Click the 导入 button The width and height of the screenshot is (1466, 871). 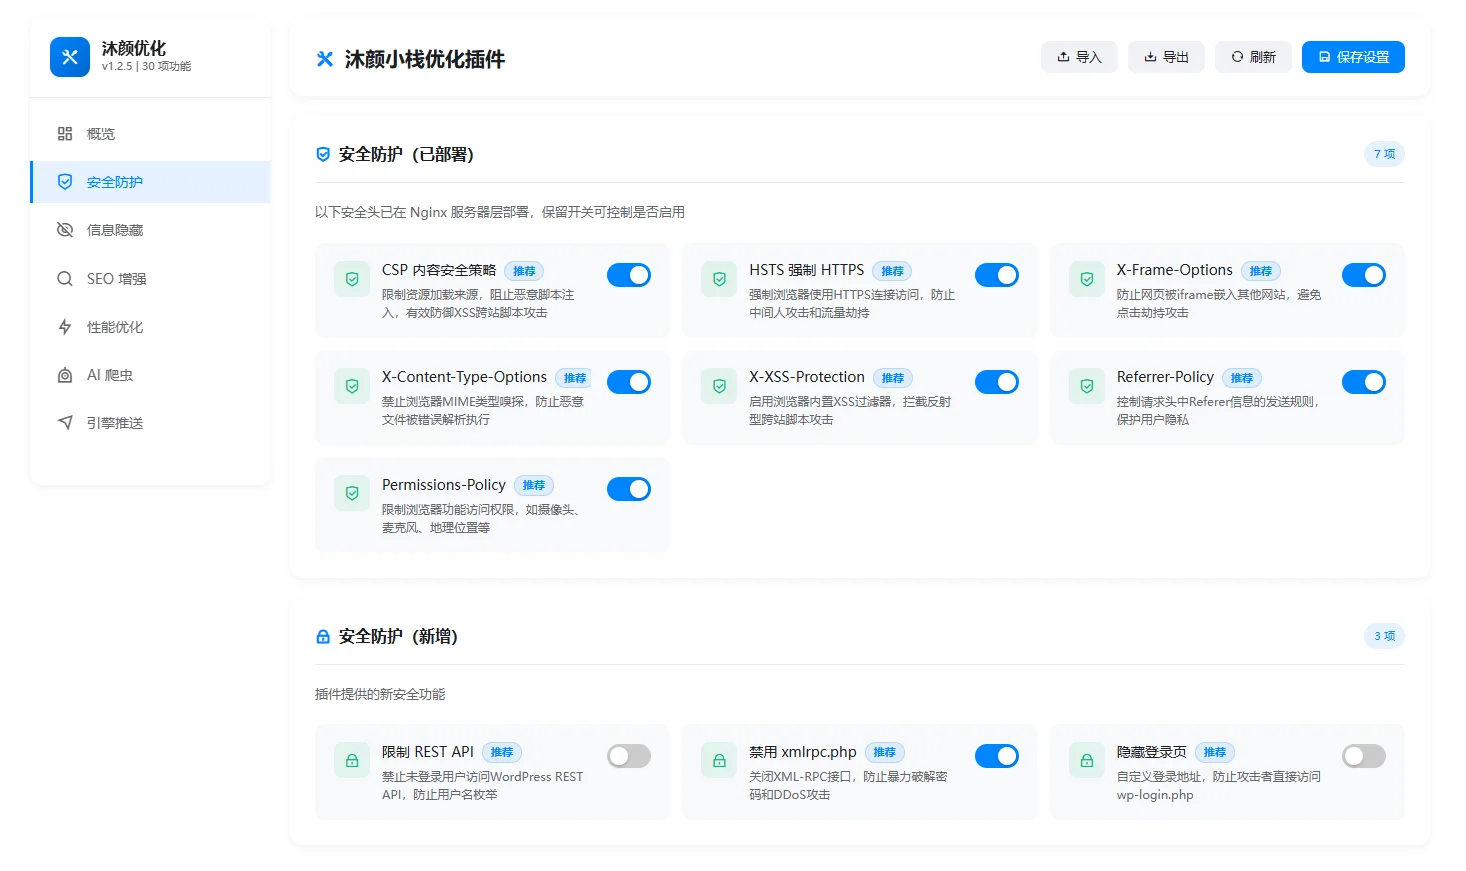pyautogui.click(x=1079, y=57)
